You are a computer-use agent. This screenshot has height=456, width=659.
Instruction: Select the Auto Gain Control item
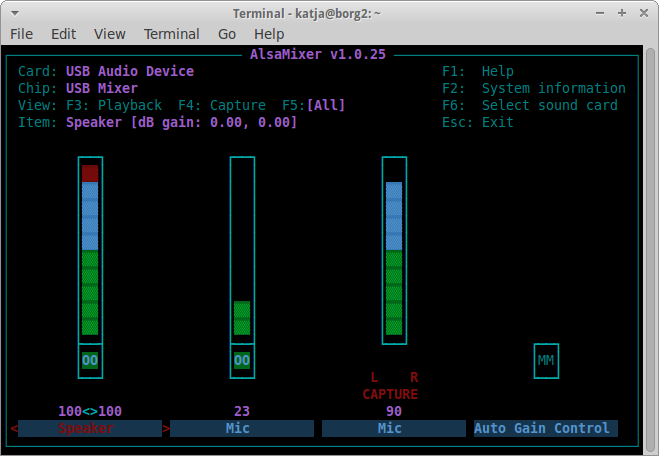(x=545, y=428)
